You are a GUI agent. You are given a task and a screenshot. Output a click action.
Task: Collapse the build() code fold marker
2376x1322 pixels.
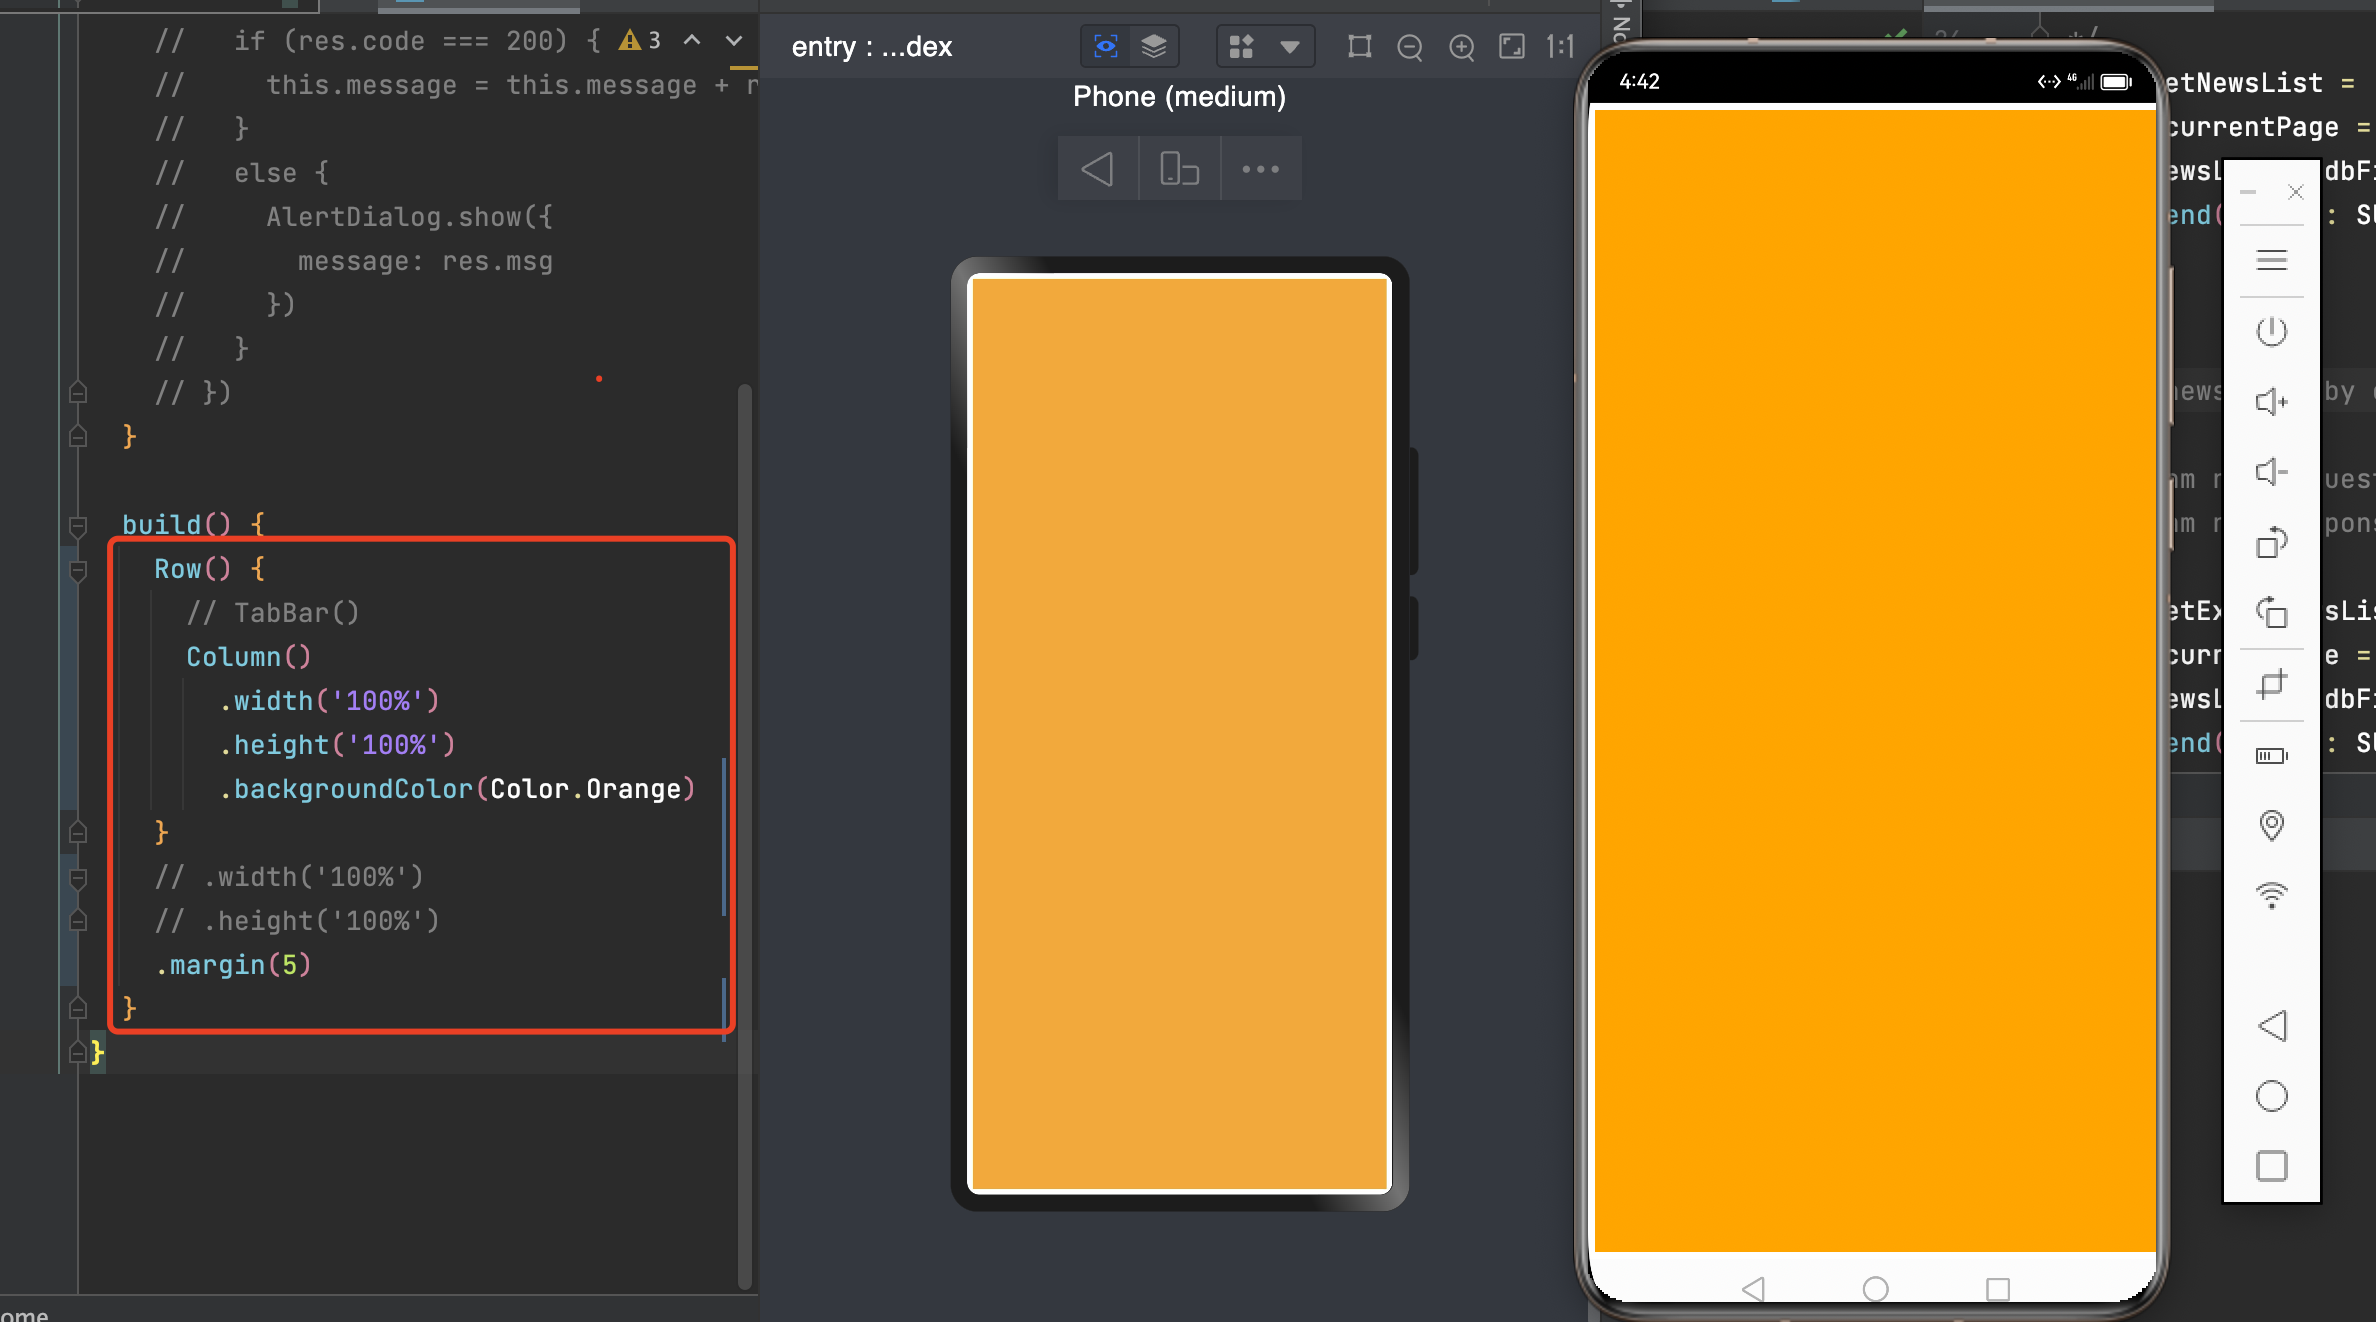click(78, 525)
